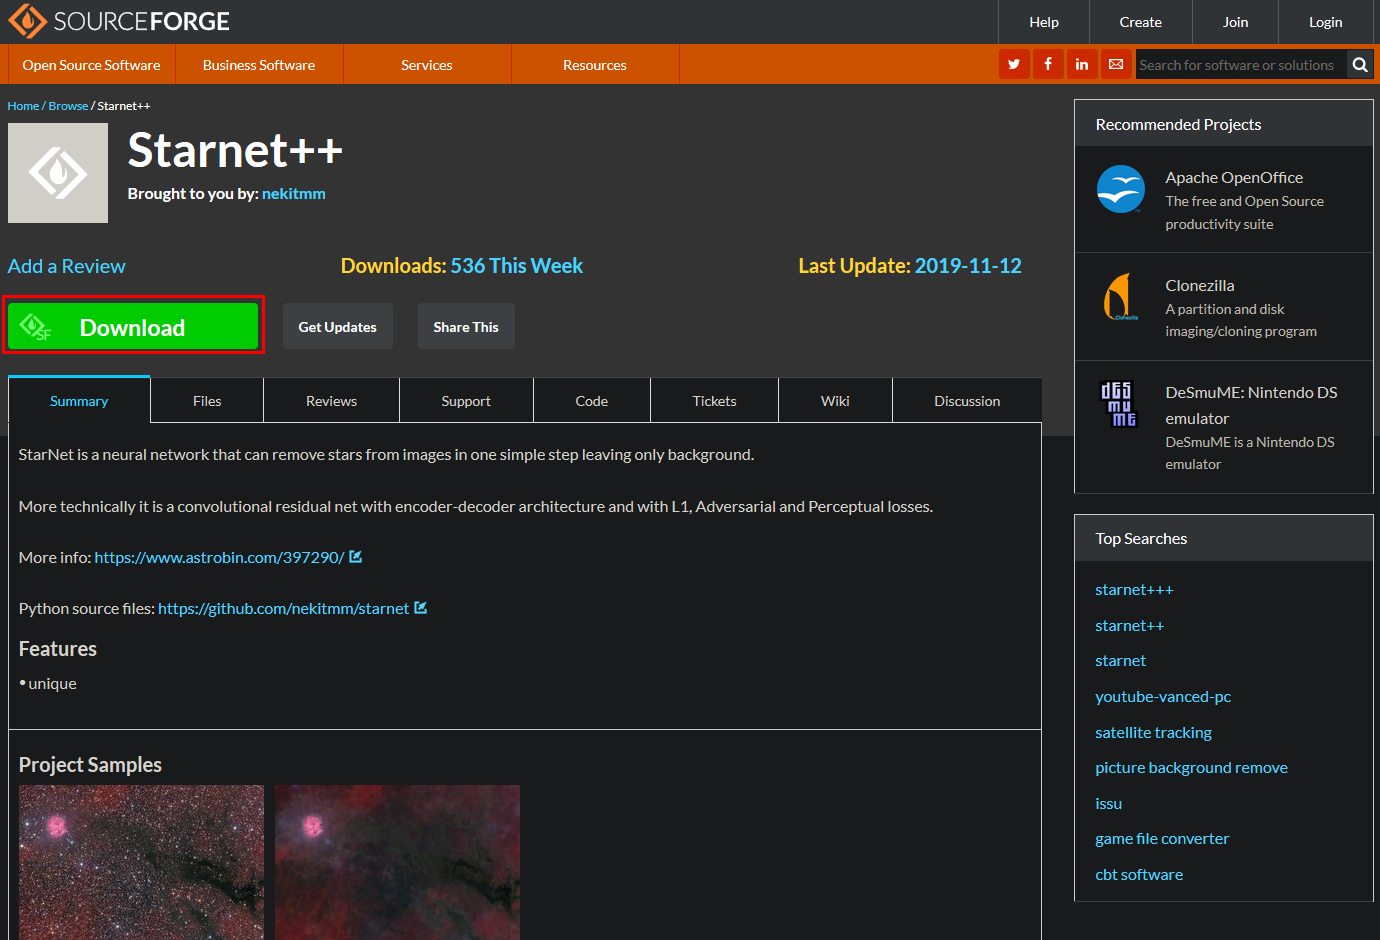The height and width of the screenshot is (940, 1380).
Task: Click the search magnifier icon
Action: point(1360,65)
